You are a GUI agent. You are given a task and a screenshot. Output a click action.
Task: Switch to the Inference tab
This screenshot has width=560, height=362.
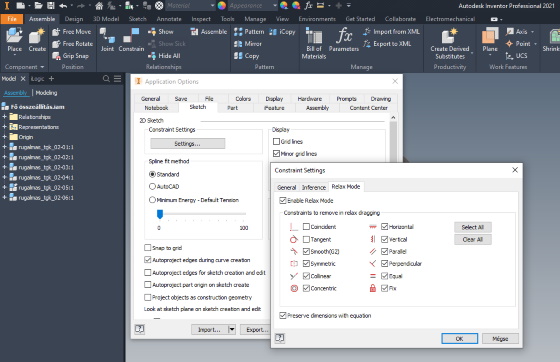point(314,187)
